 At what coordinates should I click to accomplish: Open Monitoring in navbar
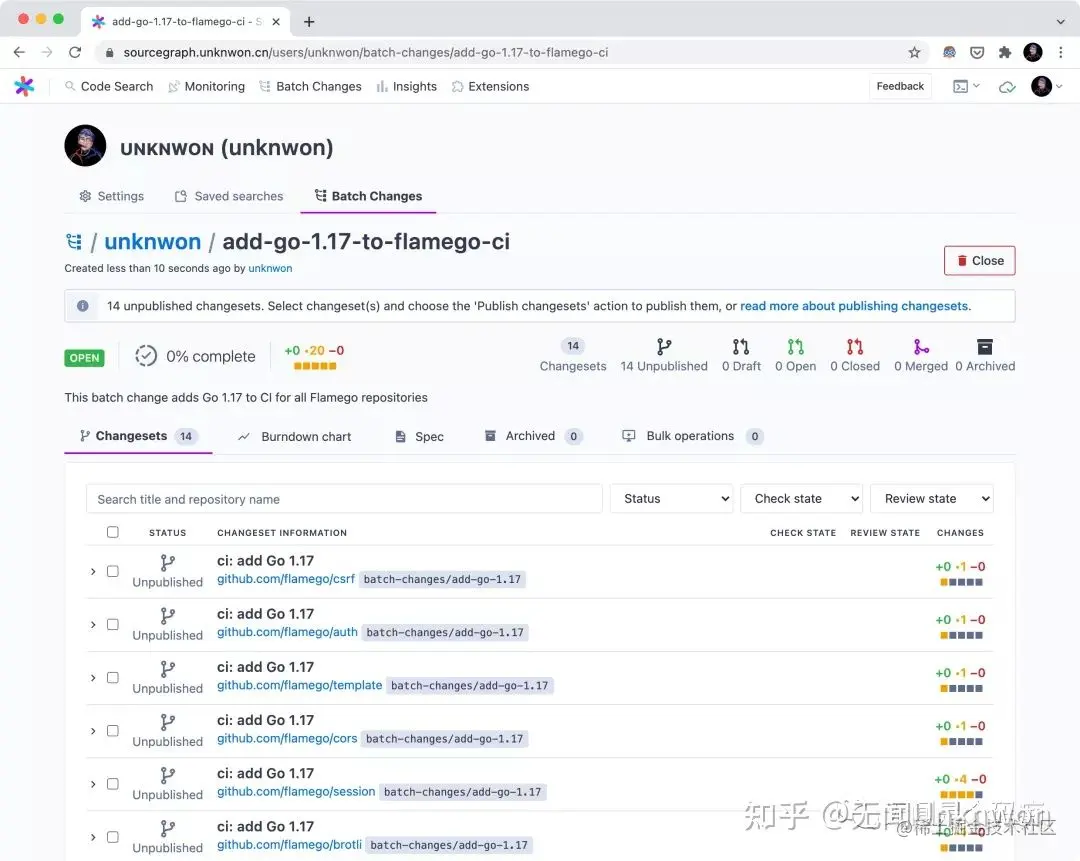coord(207,87)
